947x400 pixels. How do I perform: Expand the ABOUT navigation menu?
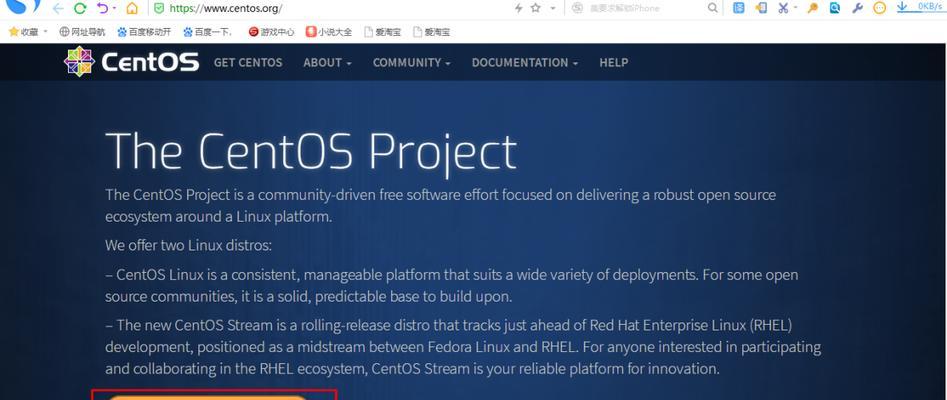click(327, 63)
